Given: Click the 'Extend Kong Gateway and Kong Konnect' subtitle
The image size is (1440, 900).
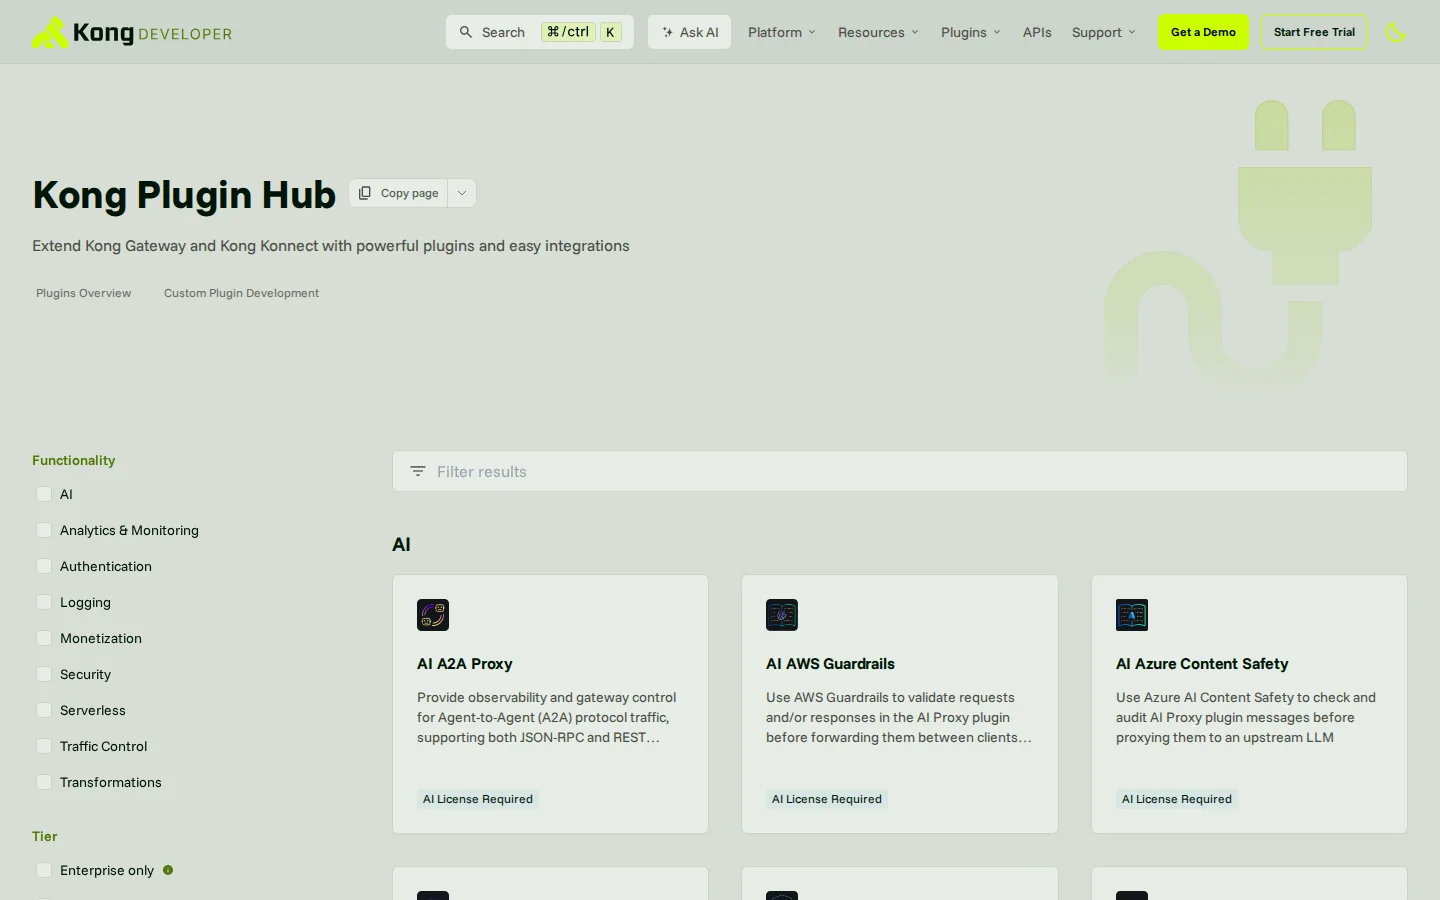Looking at the screenshot, I should (x=331, y=246).
